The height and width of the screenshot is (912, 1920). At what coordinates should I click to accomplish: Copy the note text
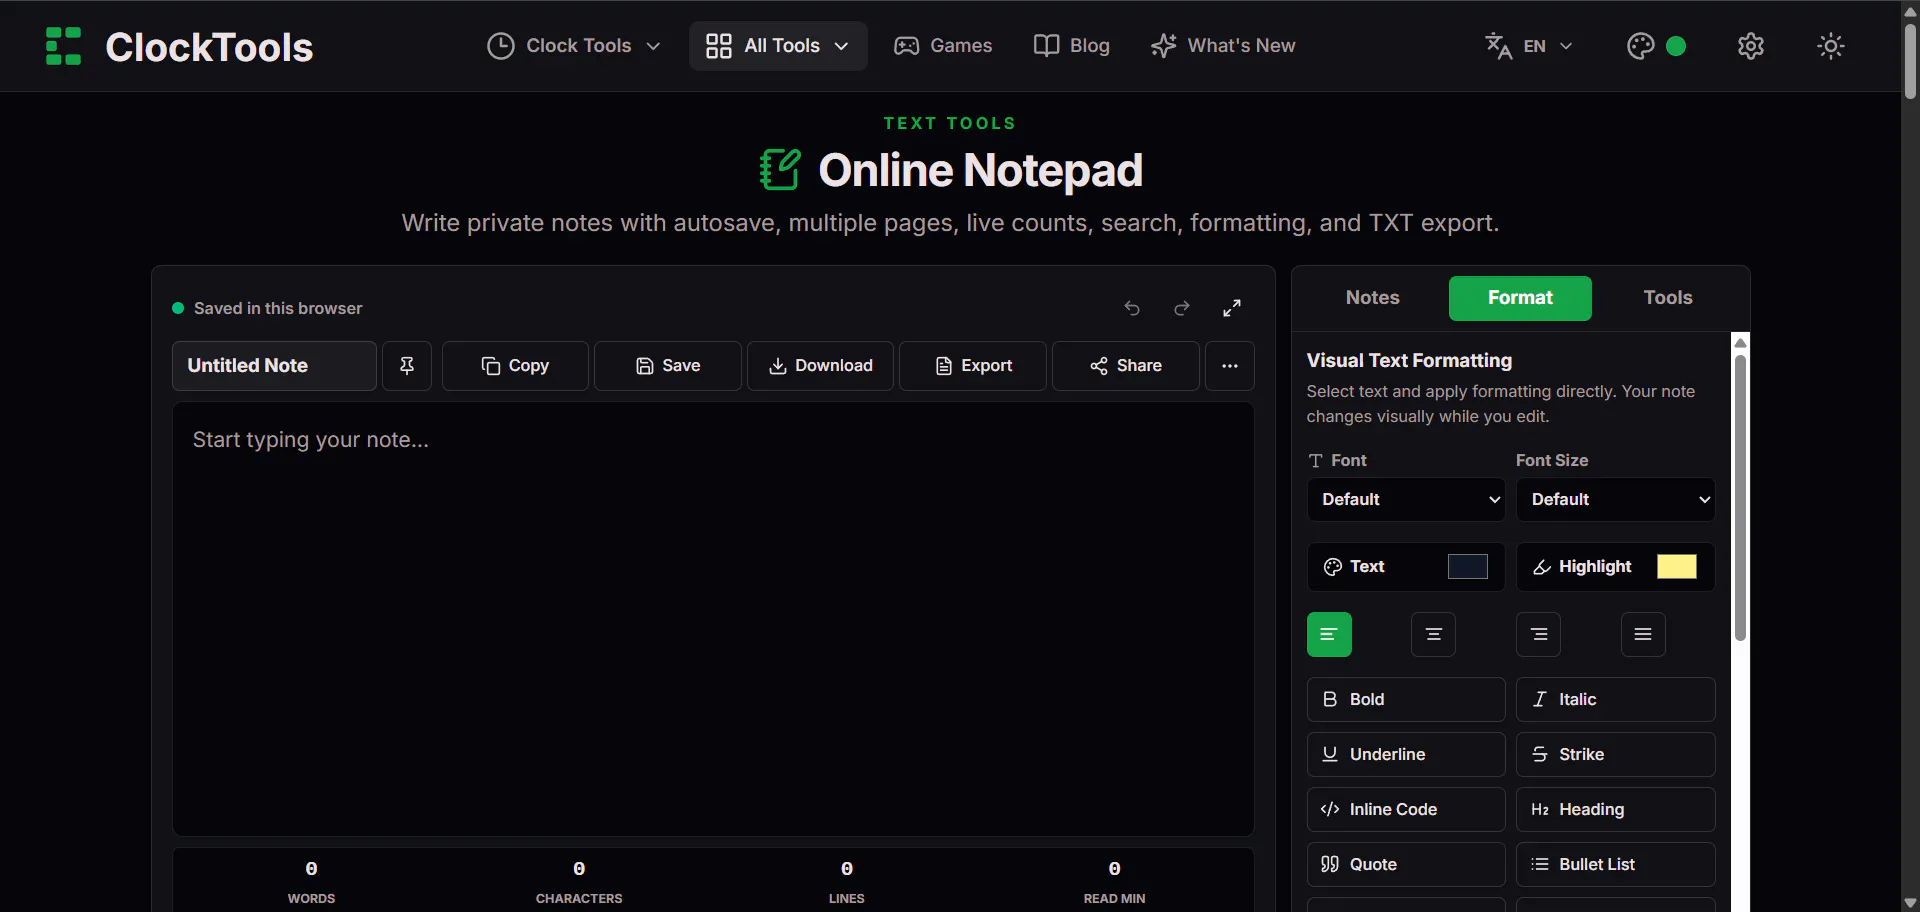[515, 366]
